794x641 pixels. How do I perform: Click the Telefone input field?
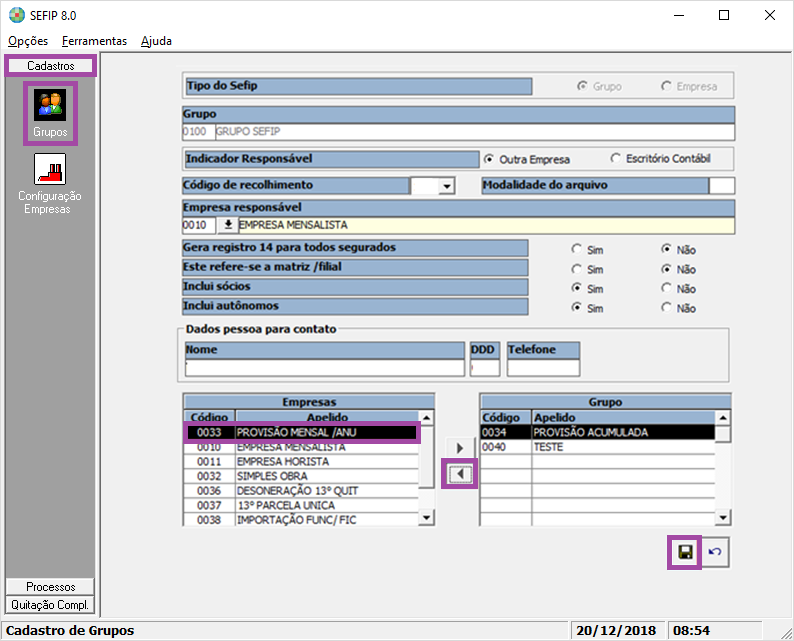point(543,368)
